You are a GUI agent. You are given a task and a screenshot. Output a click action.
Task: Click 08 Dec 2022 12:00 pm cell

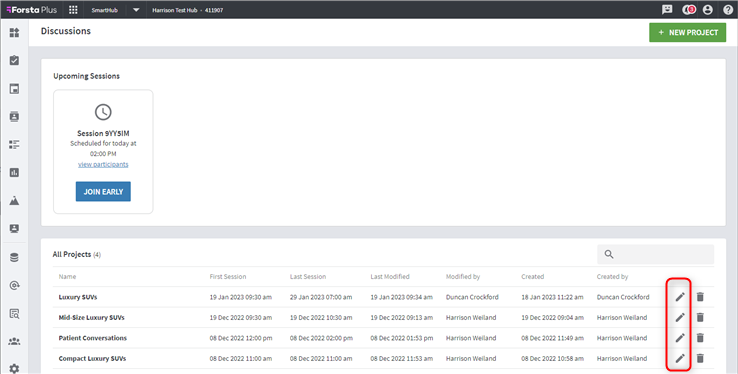(x=241, y=338)
